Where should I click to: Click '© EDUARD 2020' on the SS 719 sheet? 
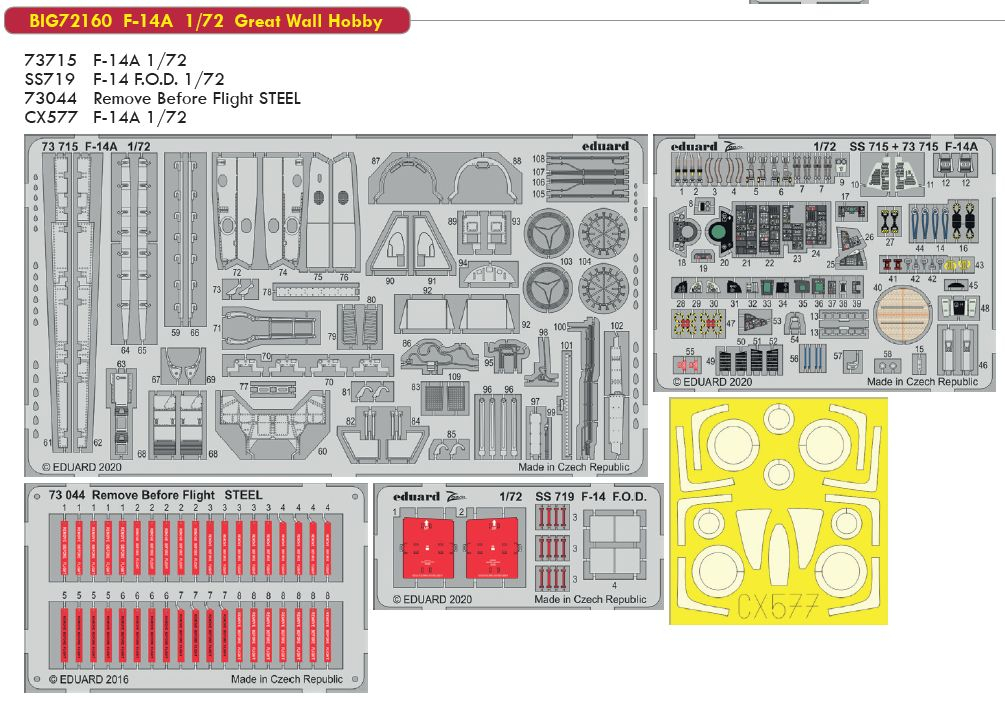click(x=432, y=599)
